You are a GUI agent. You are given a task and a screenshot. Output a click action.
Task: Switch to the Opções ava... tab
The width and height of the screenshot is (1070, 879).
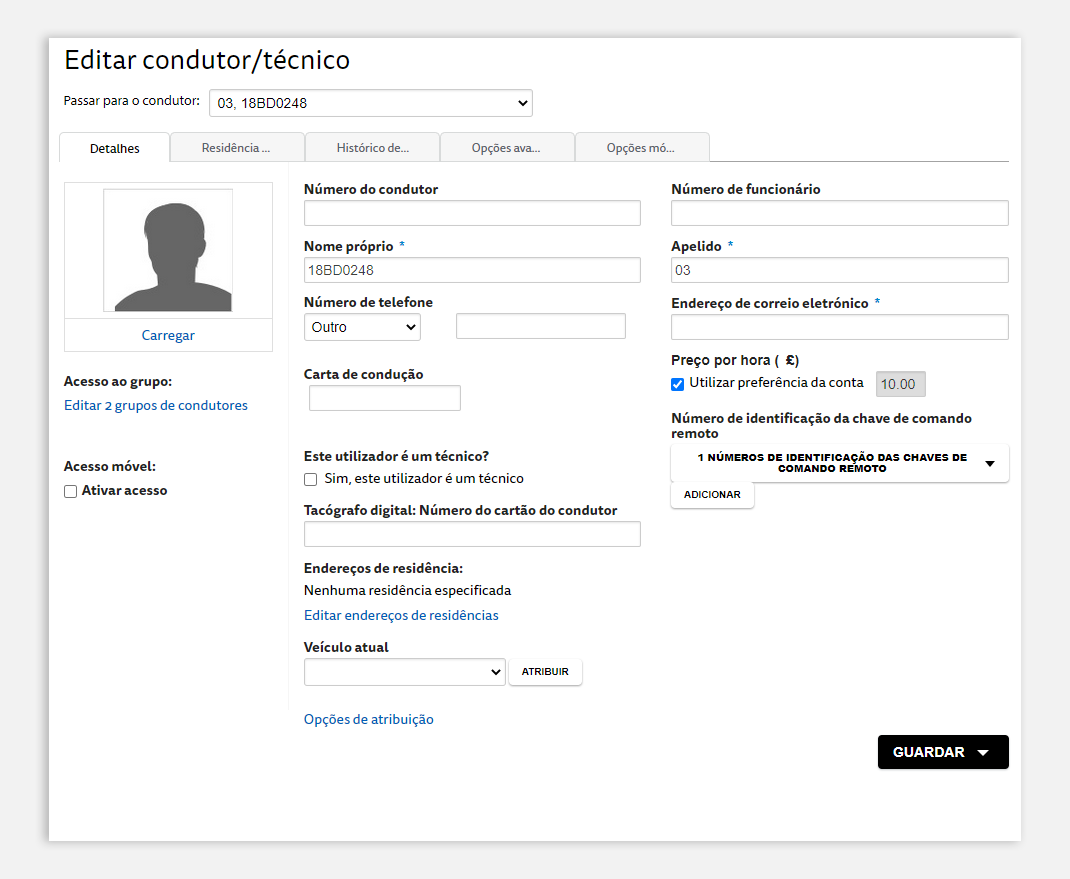(506, 147)
